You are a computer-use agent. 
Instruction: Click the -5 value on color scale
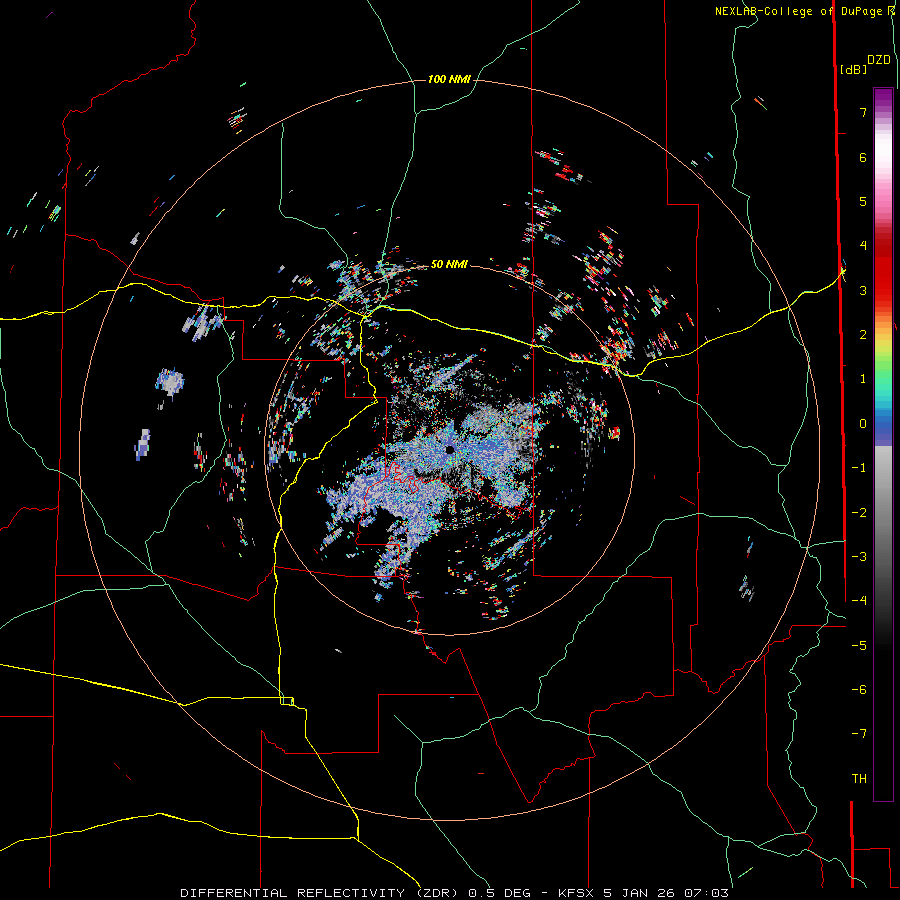tap(859, 646)
